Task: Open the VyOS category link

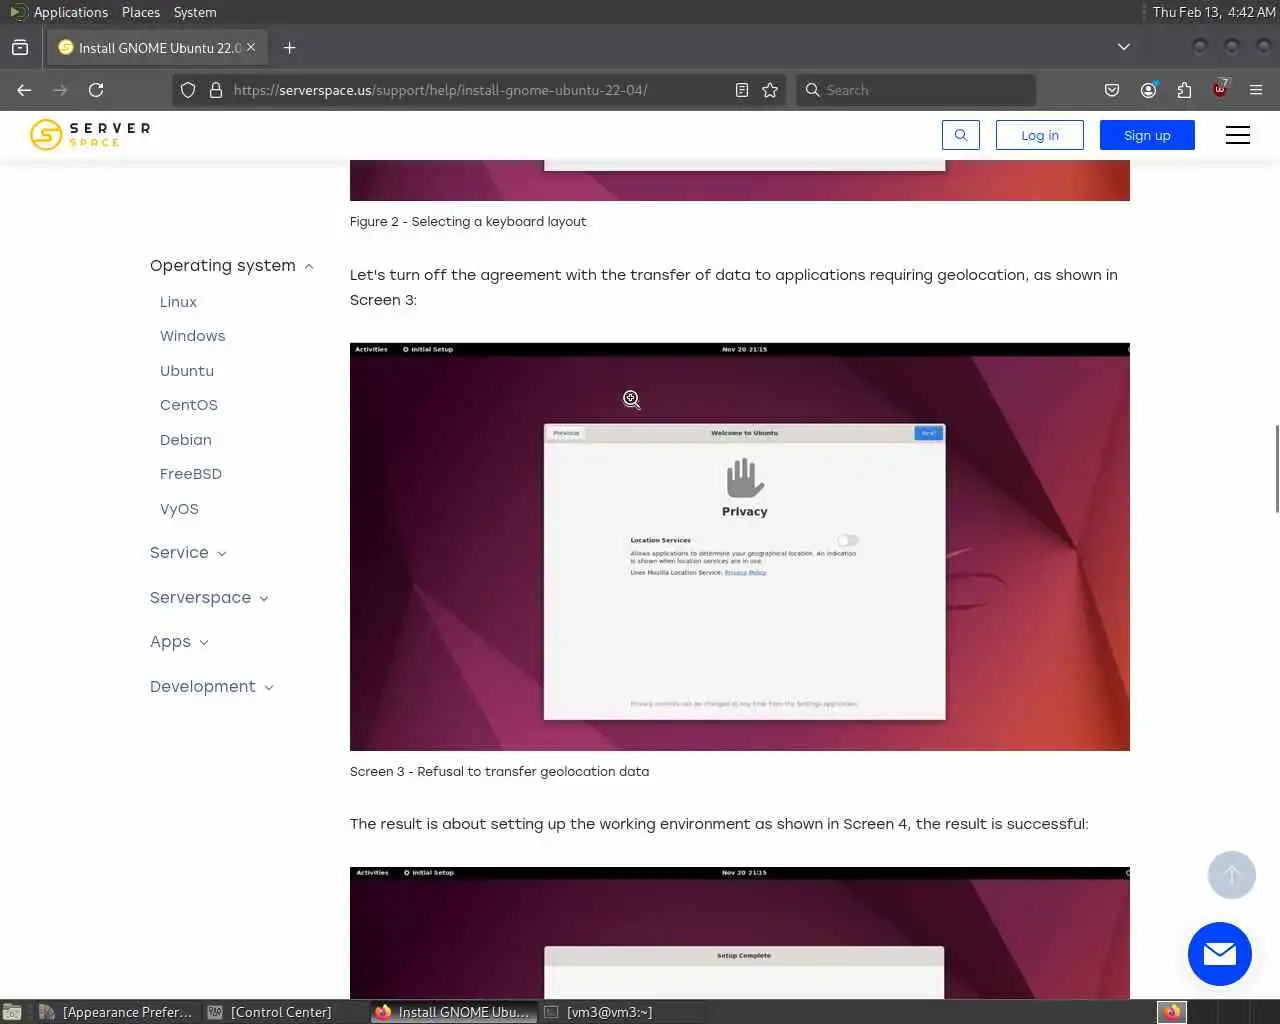Action: [x=179, y=509]
